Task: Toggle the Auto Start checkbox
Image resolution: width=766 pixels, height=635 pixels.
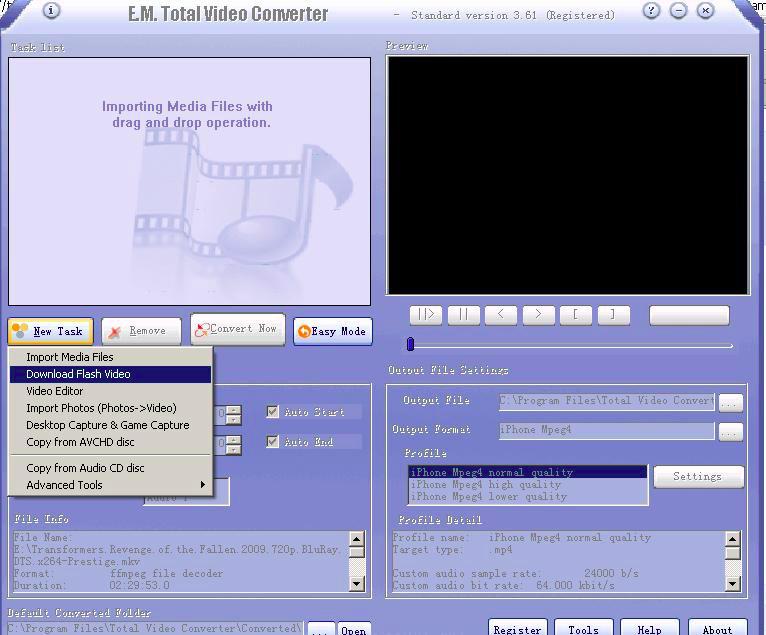Action: tap(272, 412)
